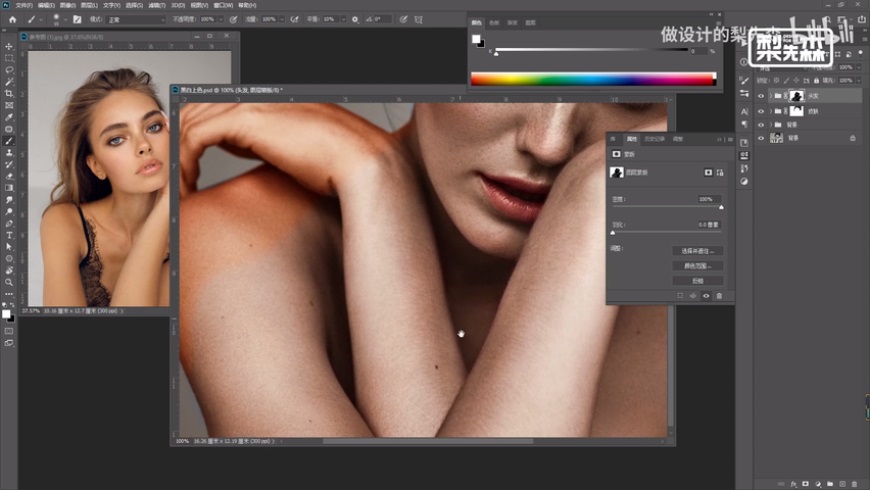Viewport: 870px width, 490px height.
Task: Click the 头发 layer mask thumbnail
Action: coord(797,96)
